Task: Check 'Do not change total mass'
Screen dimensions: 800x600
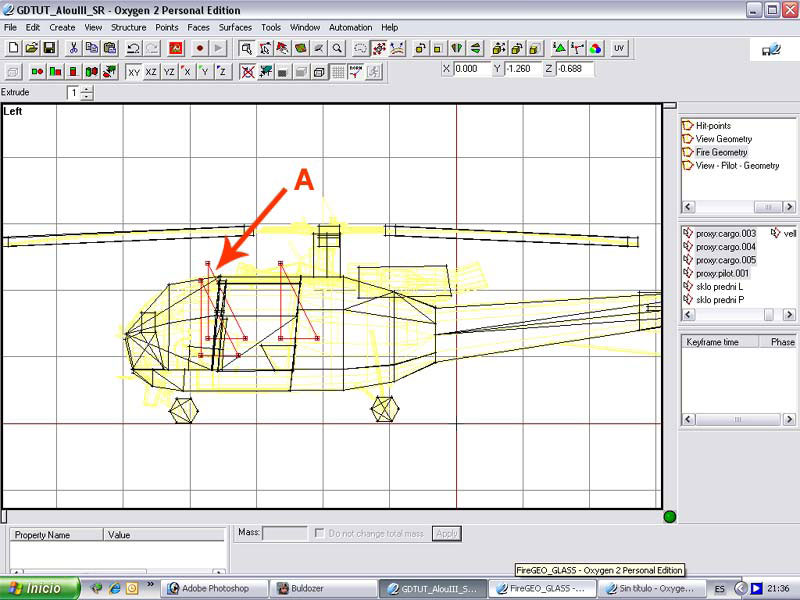Action: (319, 534)
